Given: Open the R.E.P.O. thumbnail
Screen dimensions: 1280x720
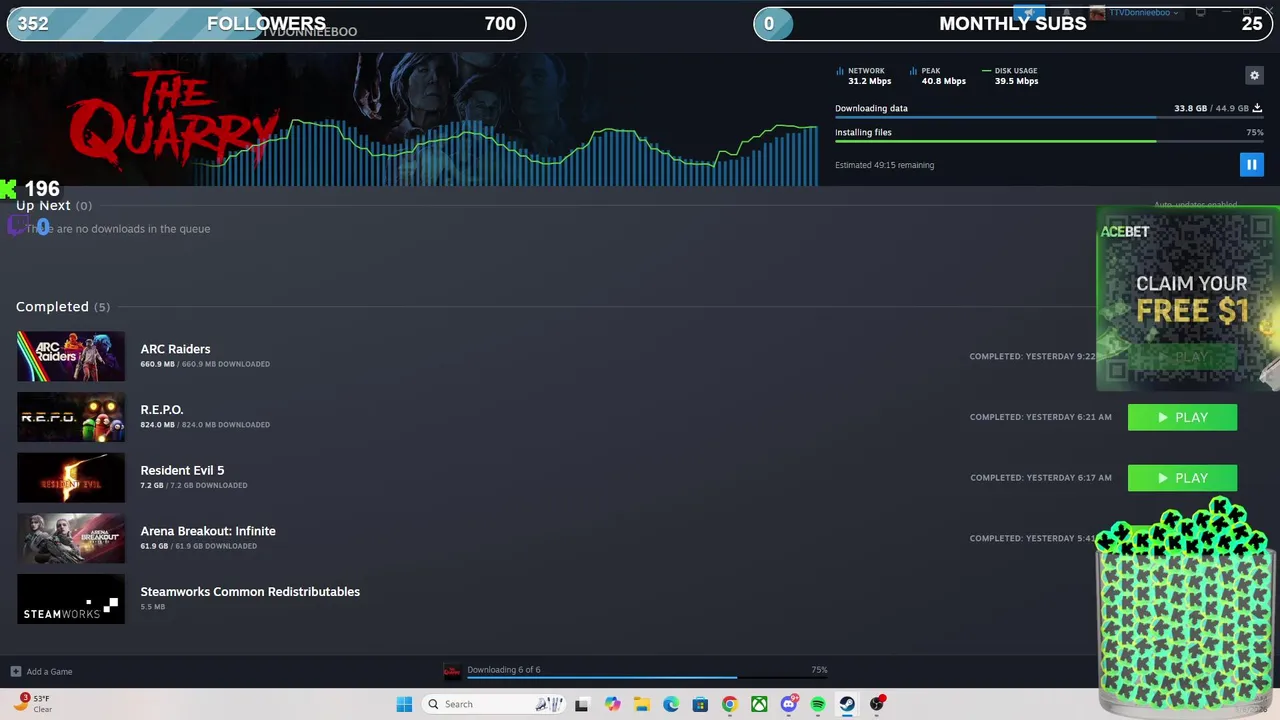Looking at the screenshot, I should 71,417.
